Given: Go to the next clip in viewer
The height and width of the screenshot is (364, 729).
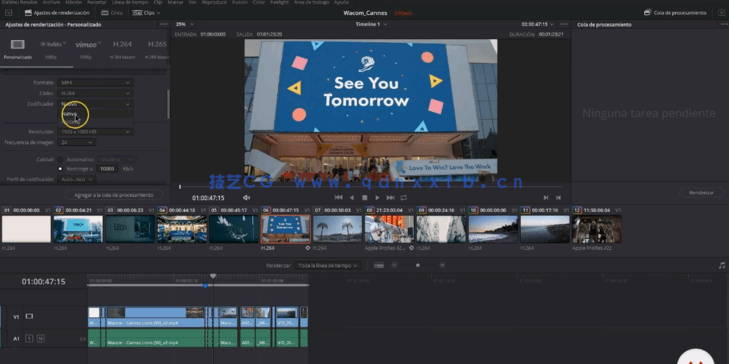Looking at the screenshot, I should [x=546, y=198].
